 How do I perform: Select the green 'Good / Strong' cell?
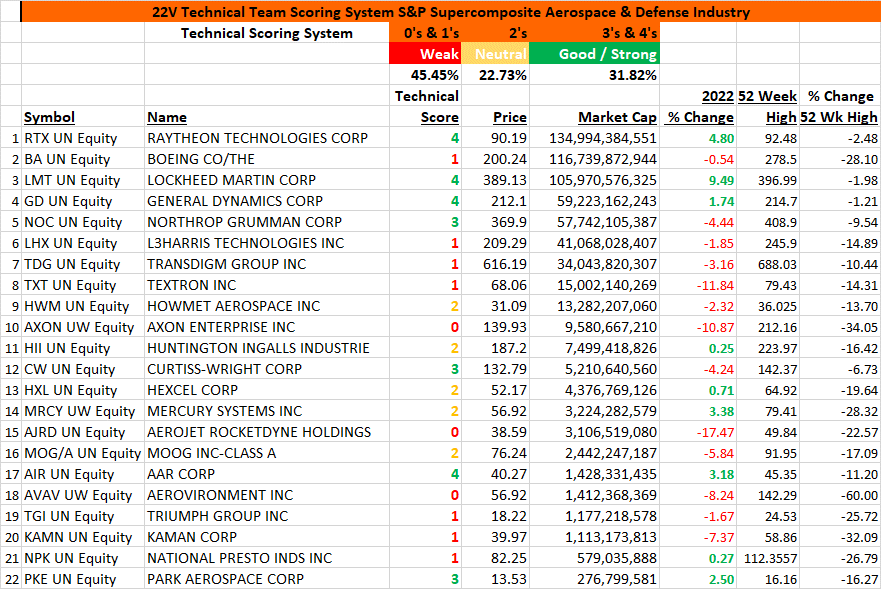pos(594,54)
